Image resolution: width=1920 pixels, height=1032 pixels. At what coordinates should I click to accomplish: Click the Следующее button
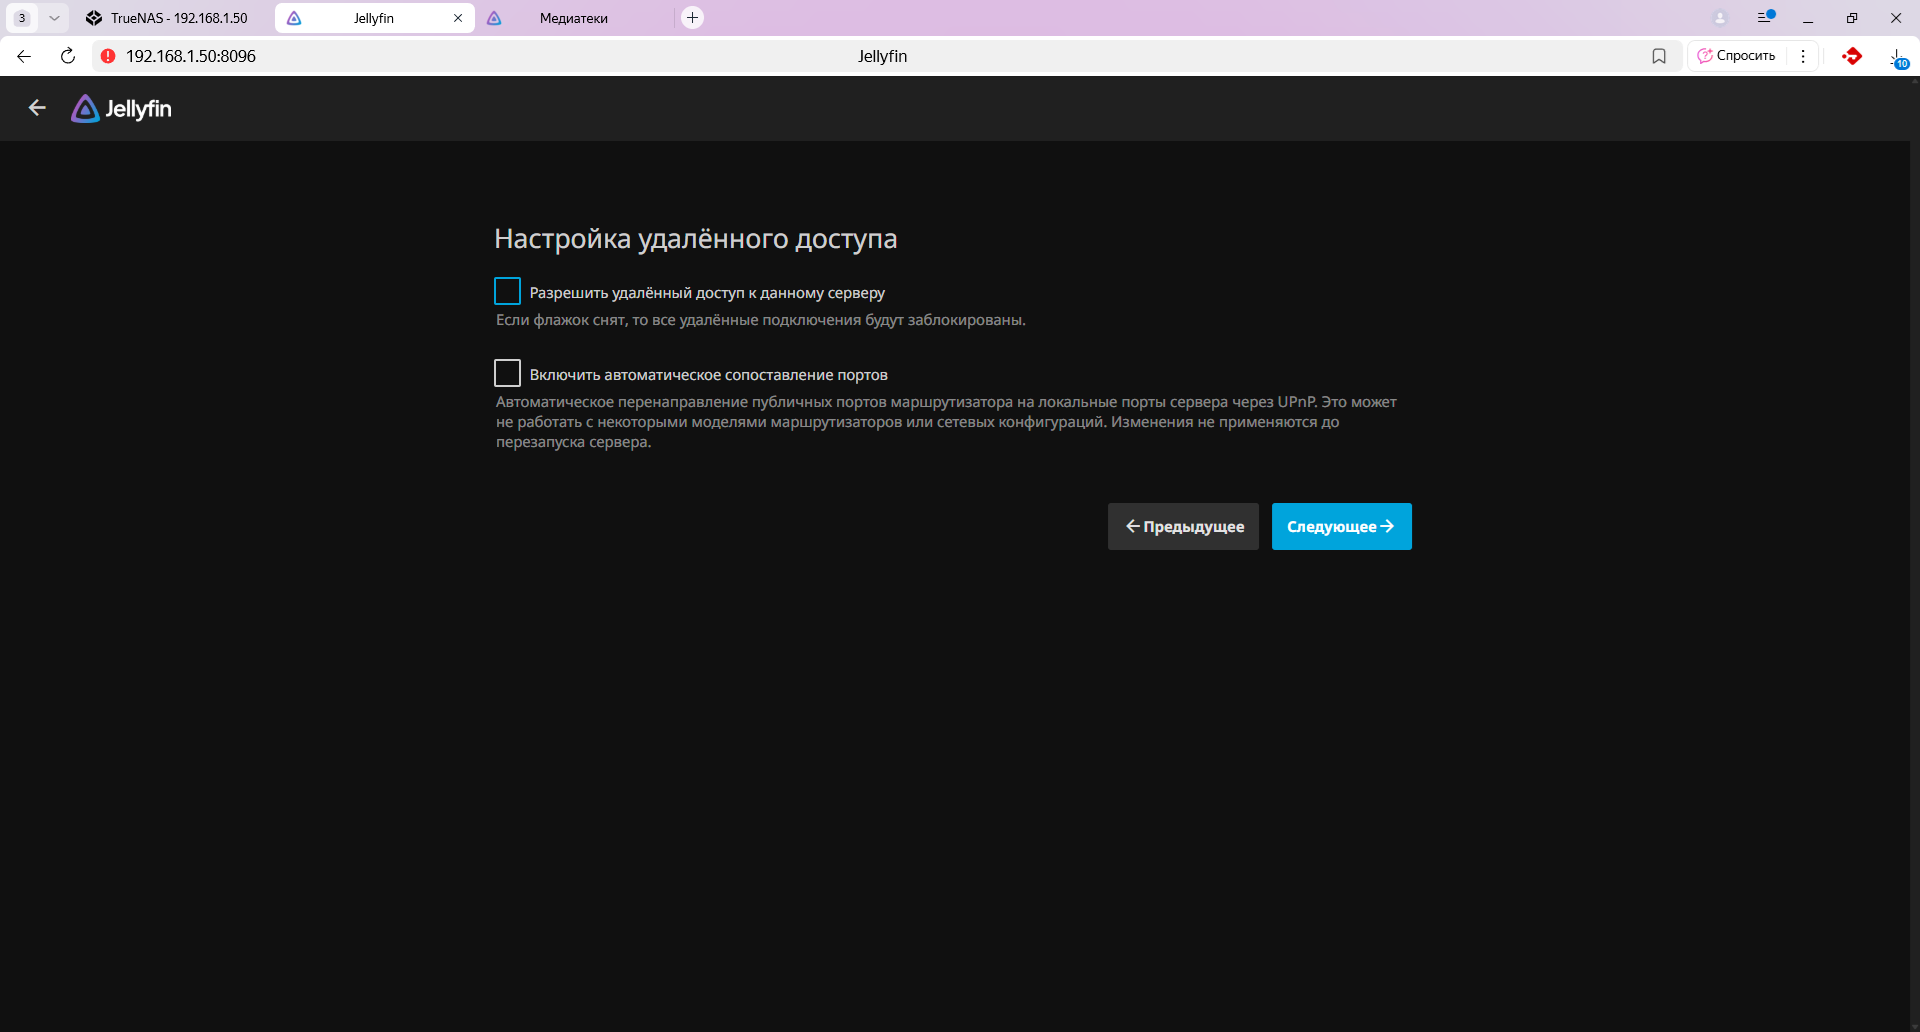1341,526
